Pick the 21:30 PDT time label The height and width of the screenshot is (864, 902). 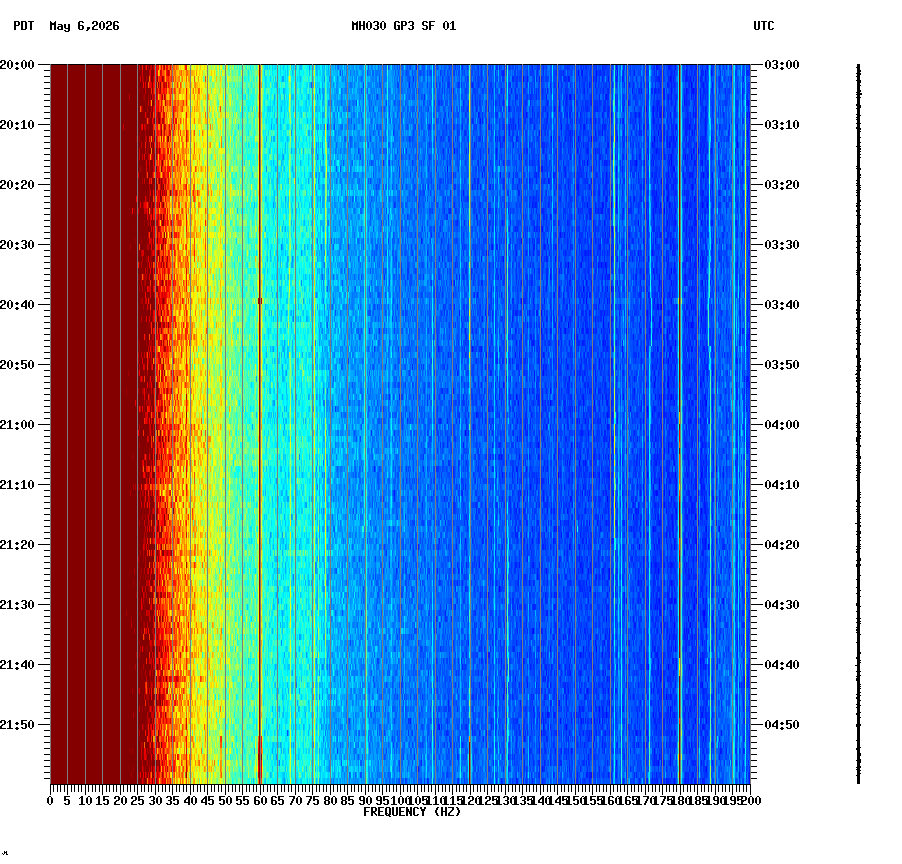tap(17, 605)
